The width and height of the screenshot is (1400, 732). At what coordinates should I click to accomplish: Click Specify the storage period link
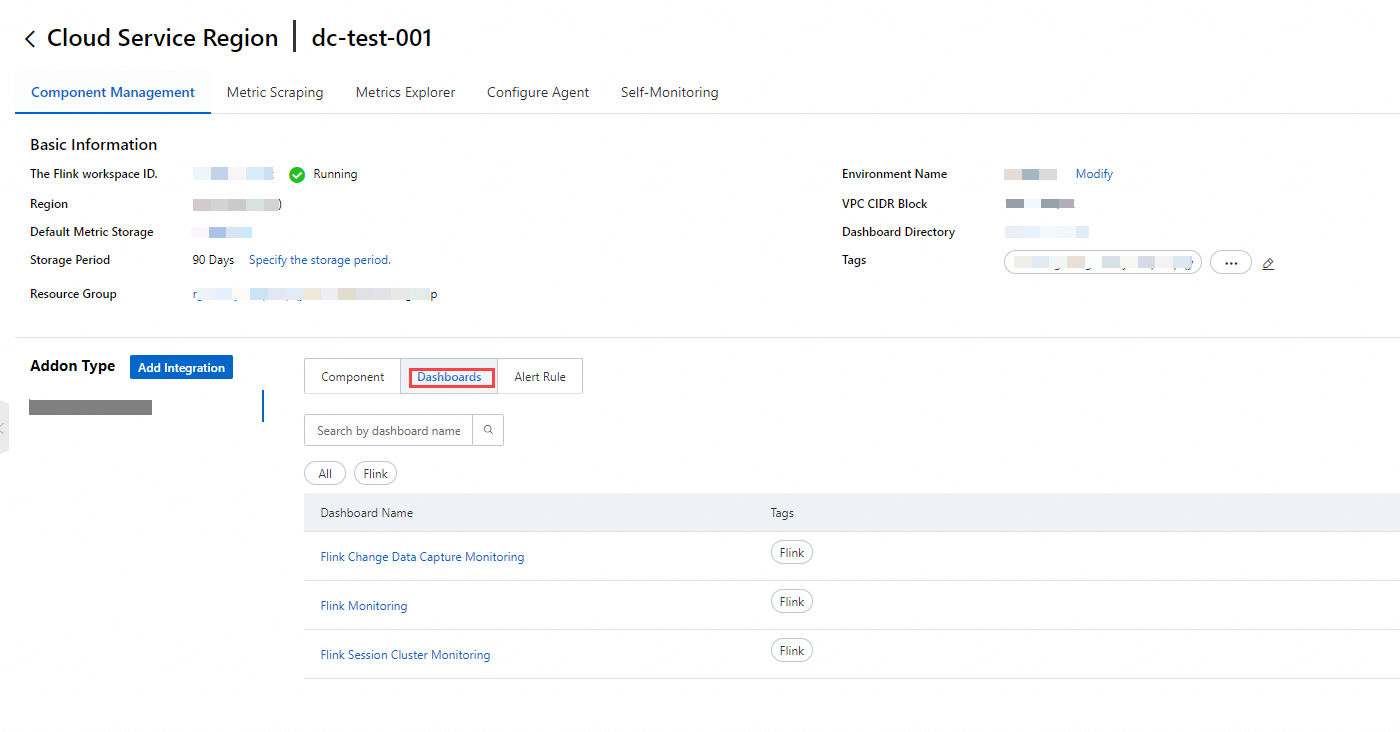tap(319, 260)
